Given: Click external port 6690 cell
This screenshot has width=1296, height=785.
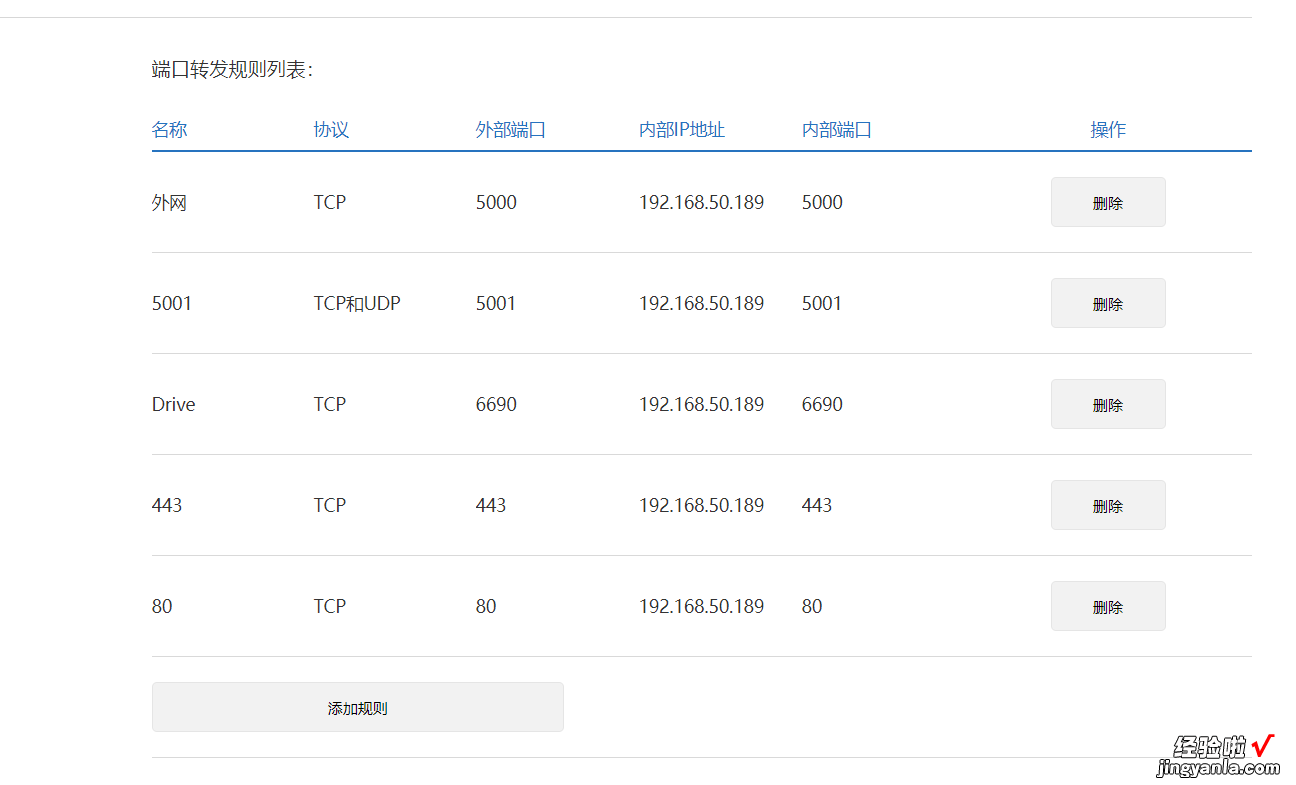Looking at the screenshot, I should (496, 404).
